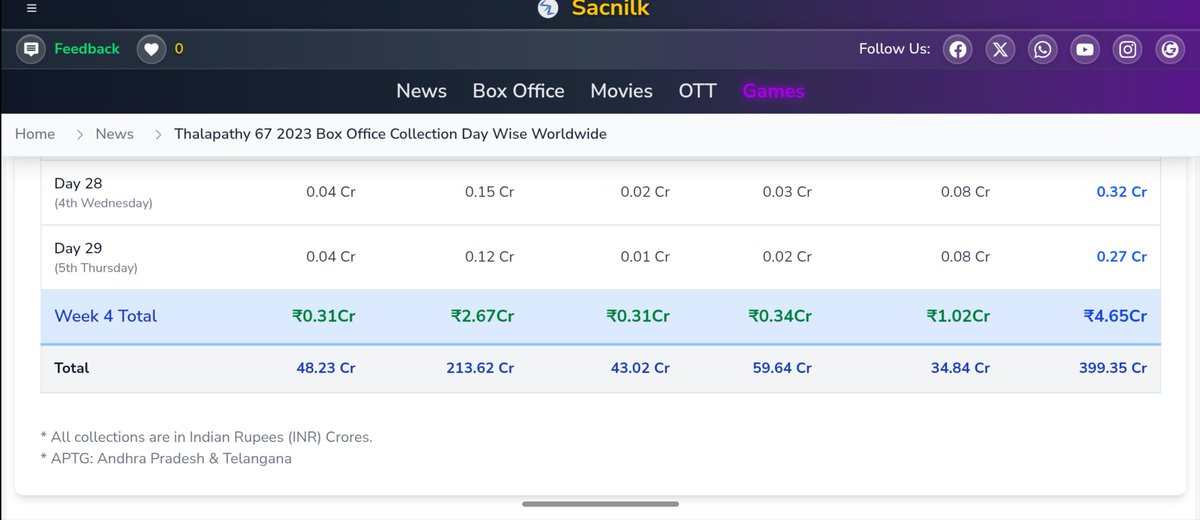Screen dimensions: 1200x520
Task: Click the Indian Rupees footnote text
Action: point(206,437)
